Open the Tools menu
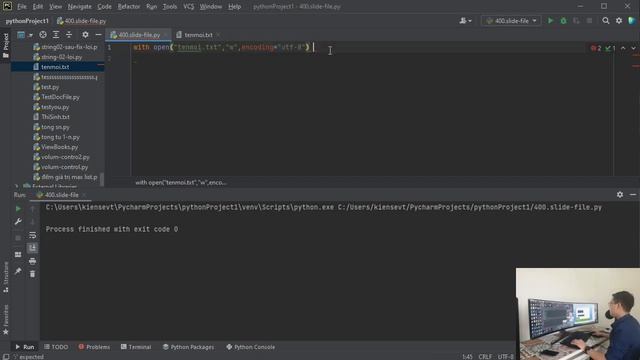Screen dimensions: 640x360 170,7
